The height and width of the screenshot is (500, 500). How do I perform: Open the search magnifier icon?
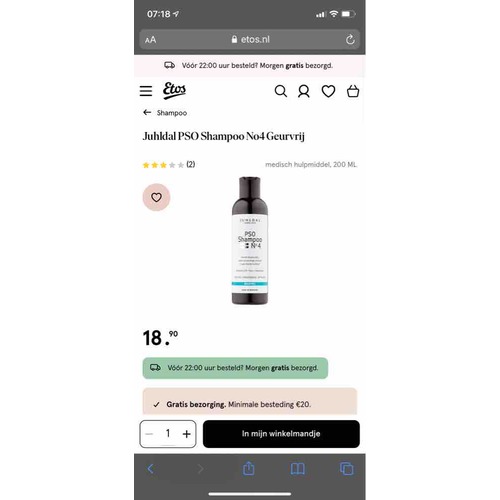point(281,91)
